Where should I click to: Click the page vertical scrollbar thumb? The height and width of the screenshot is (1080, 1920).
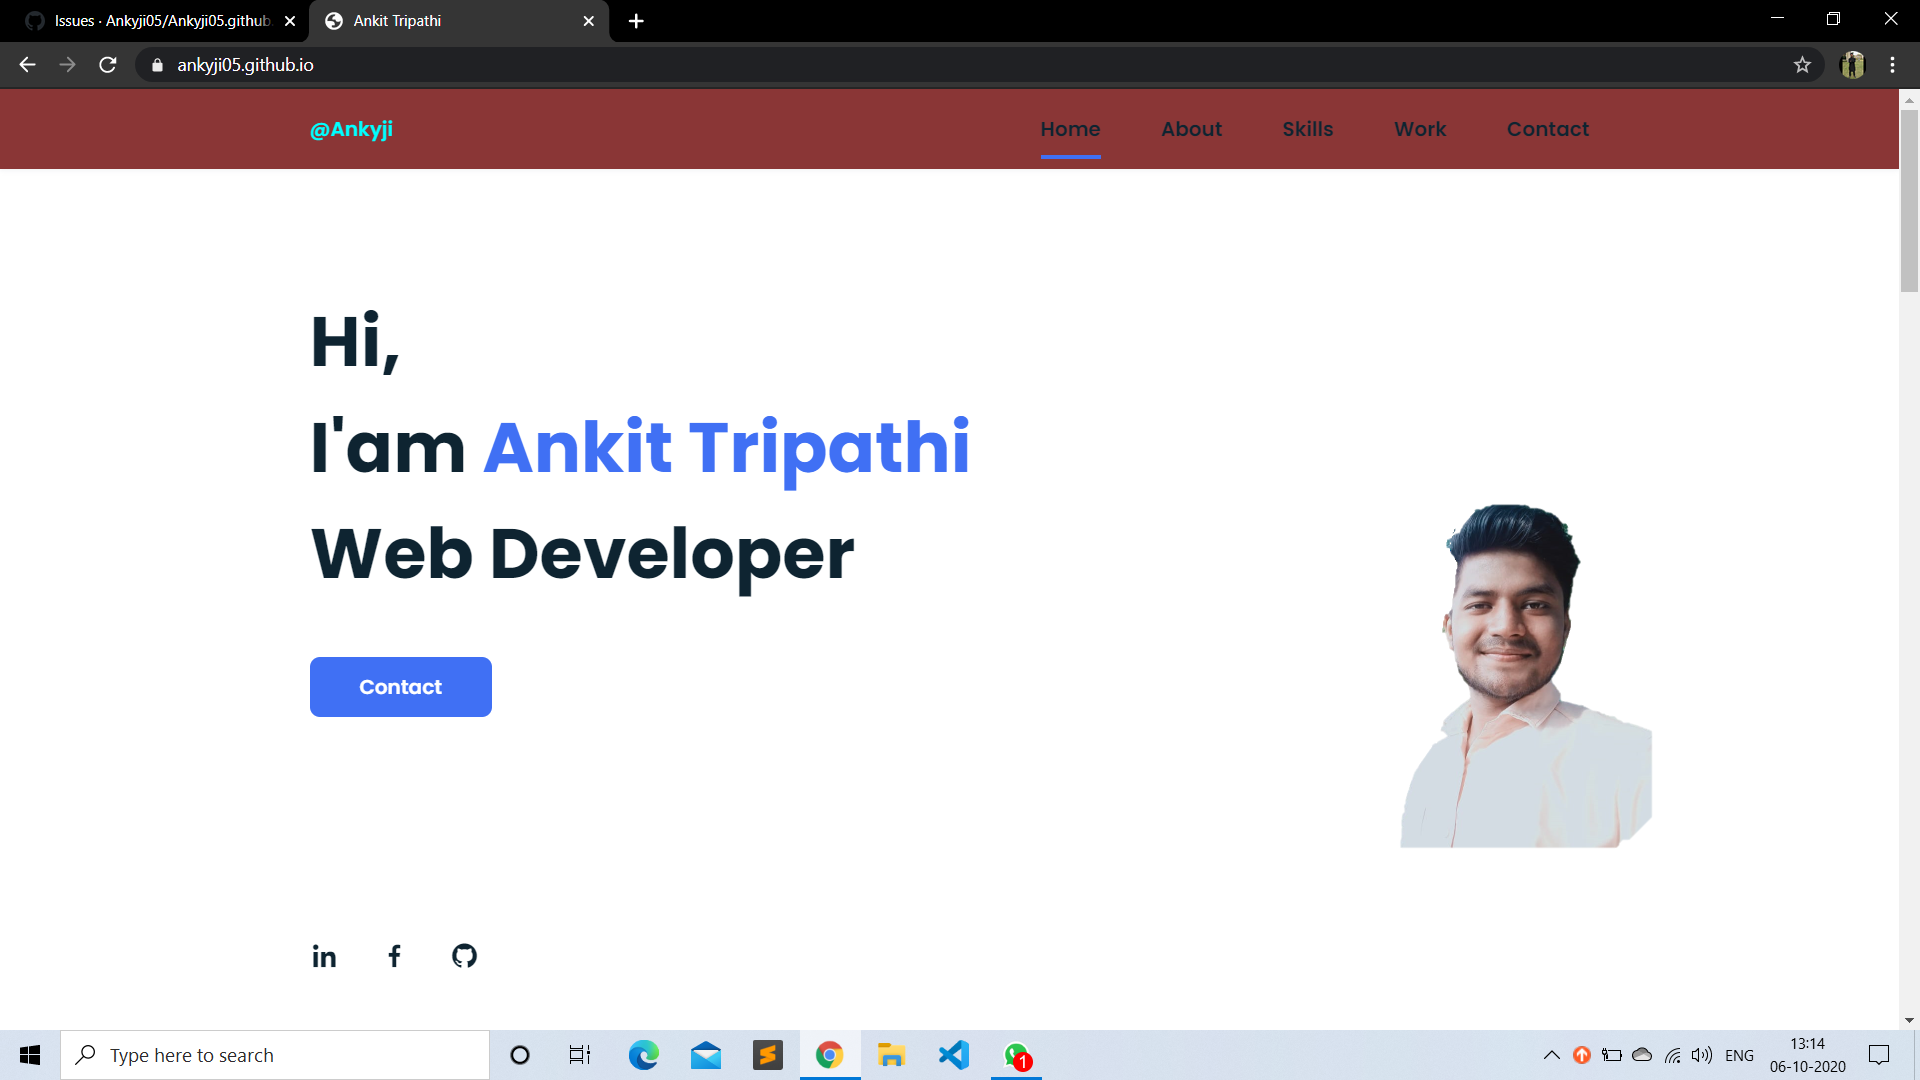pos(1909,200)
